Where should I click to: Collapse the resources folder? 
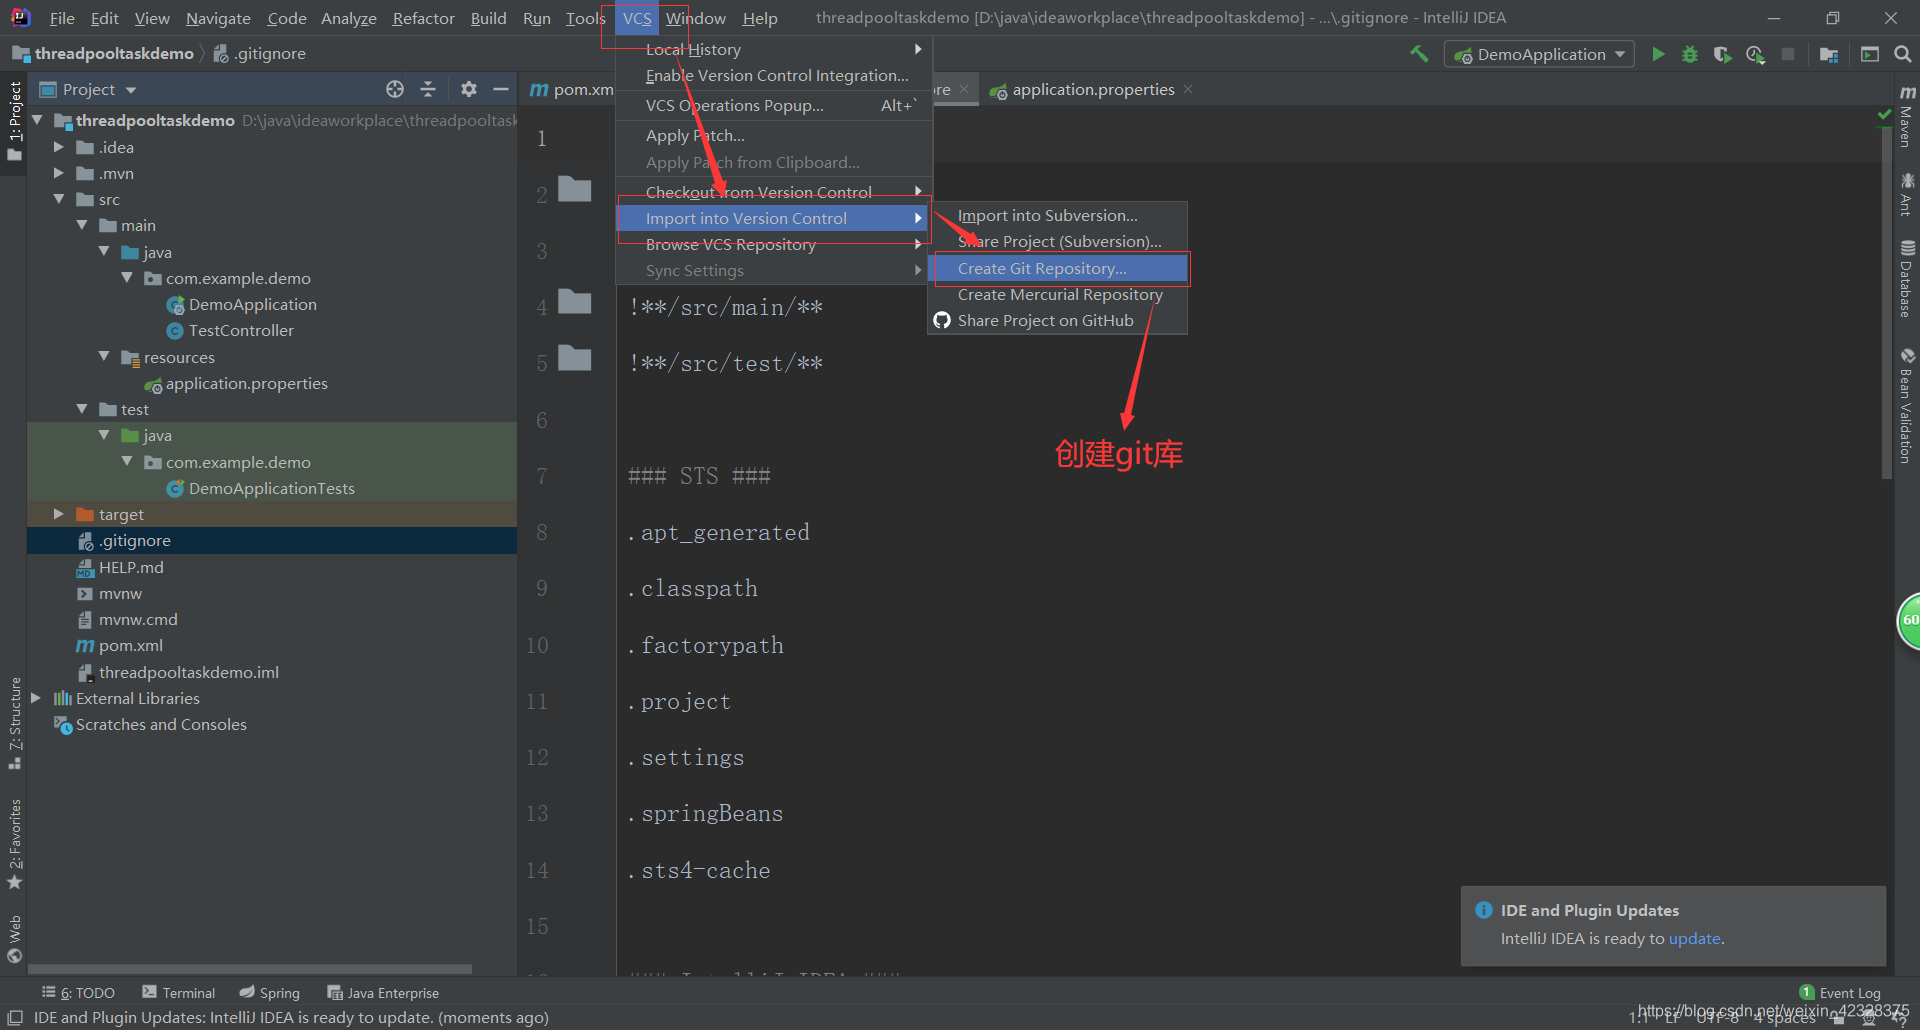coord(104,356)
